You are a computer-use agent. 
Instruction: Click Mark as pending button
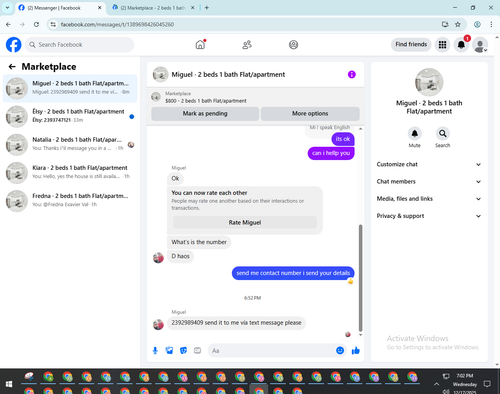point(205,114)
